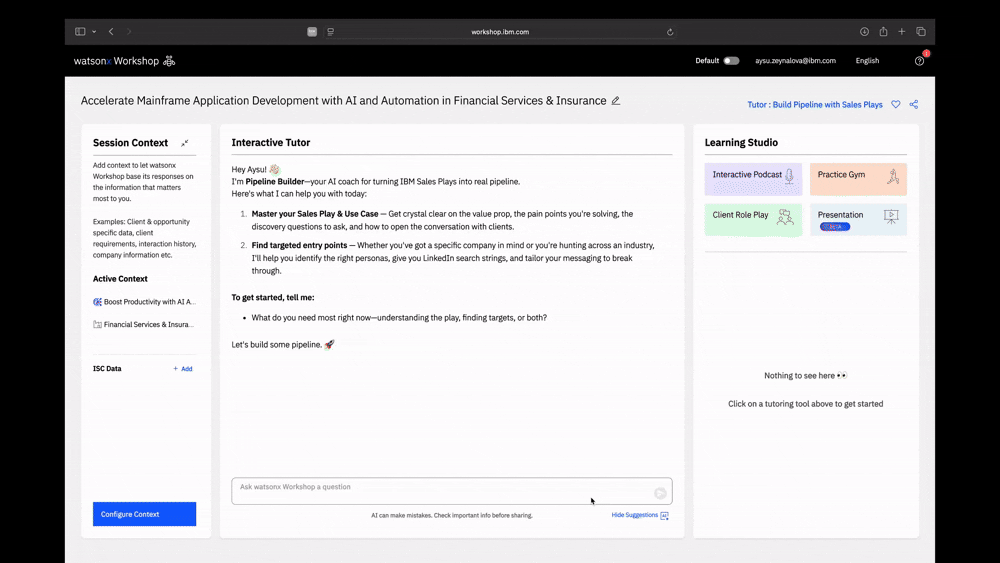Open the Practice Gym tool

click(858, 179)
